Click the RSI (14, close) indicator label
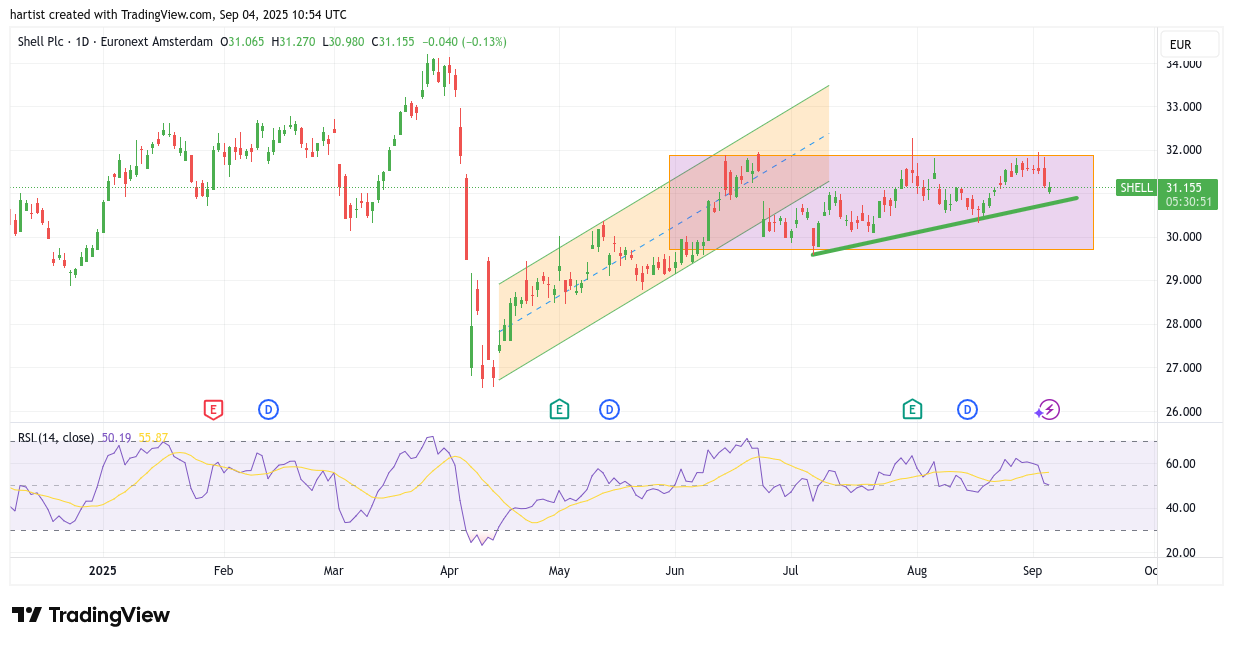Viewport: 1233px width, 645px height. click(56, 438)
